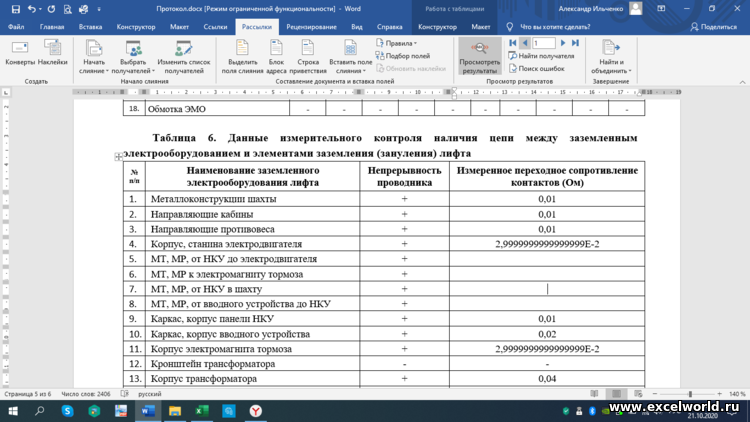This screenshot has width=750, height=422.
Task: Zoom out with the minus button
Action: click(655, 394)
